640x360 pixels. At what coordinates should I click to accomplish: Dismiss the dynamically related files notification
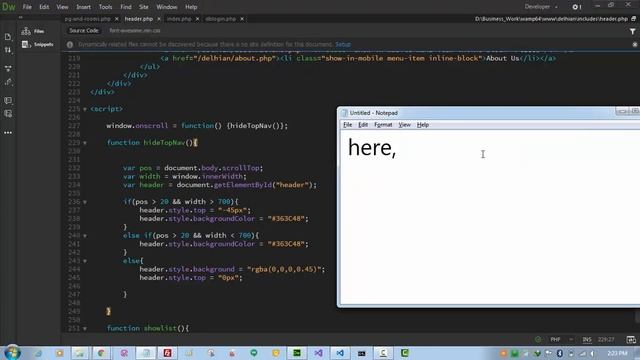[635, 44]
